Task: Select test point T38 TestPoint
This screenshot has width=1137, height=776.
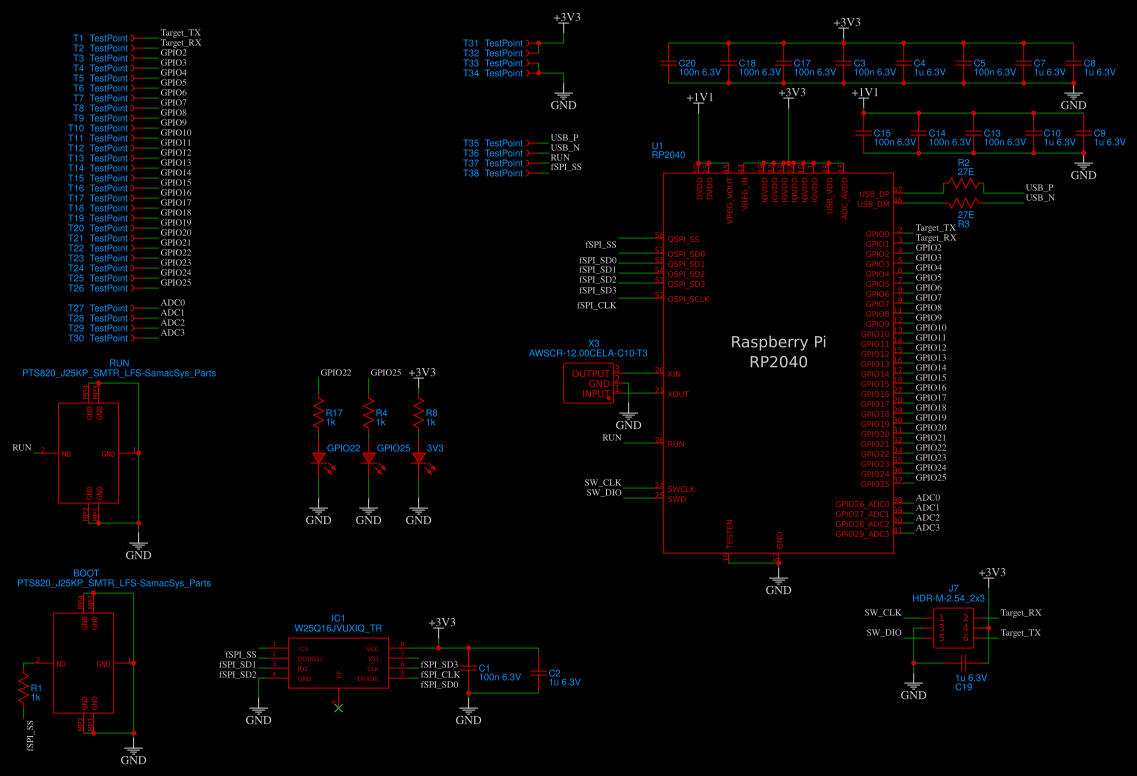Action: click(499, 173)
